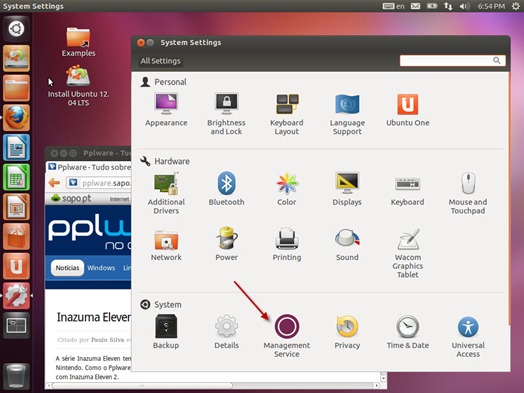Open Time & Date settings
524x393 pixels.
(408, 332)
